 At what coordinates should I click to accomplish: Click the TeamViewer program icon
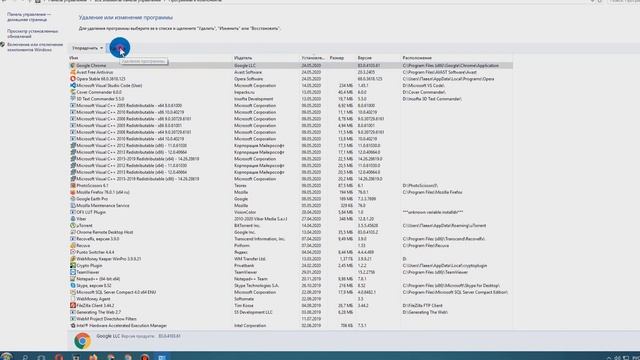[x=73, y=272]
